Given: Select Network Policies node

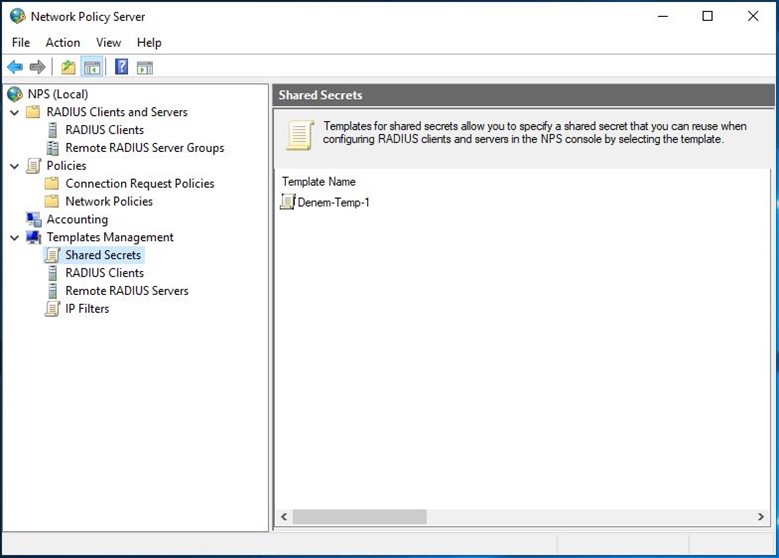Looking at the screenshot, I should click(109, 201).
